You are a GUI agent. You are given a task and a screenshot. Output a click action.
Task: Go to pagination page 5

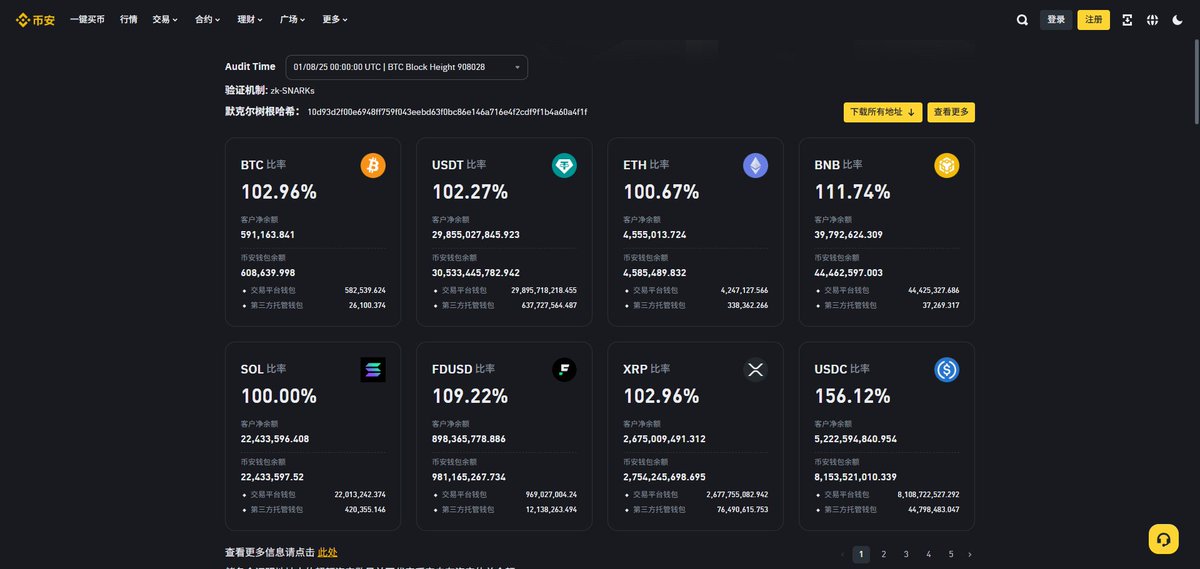[x=951, y=554]
